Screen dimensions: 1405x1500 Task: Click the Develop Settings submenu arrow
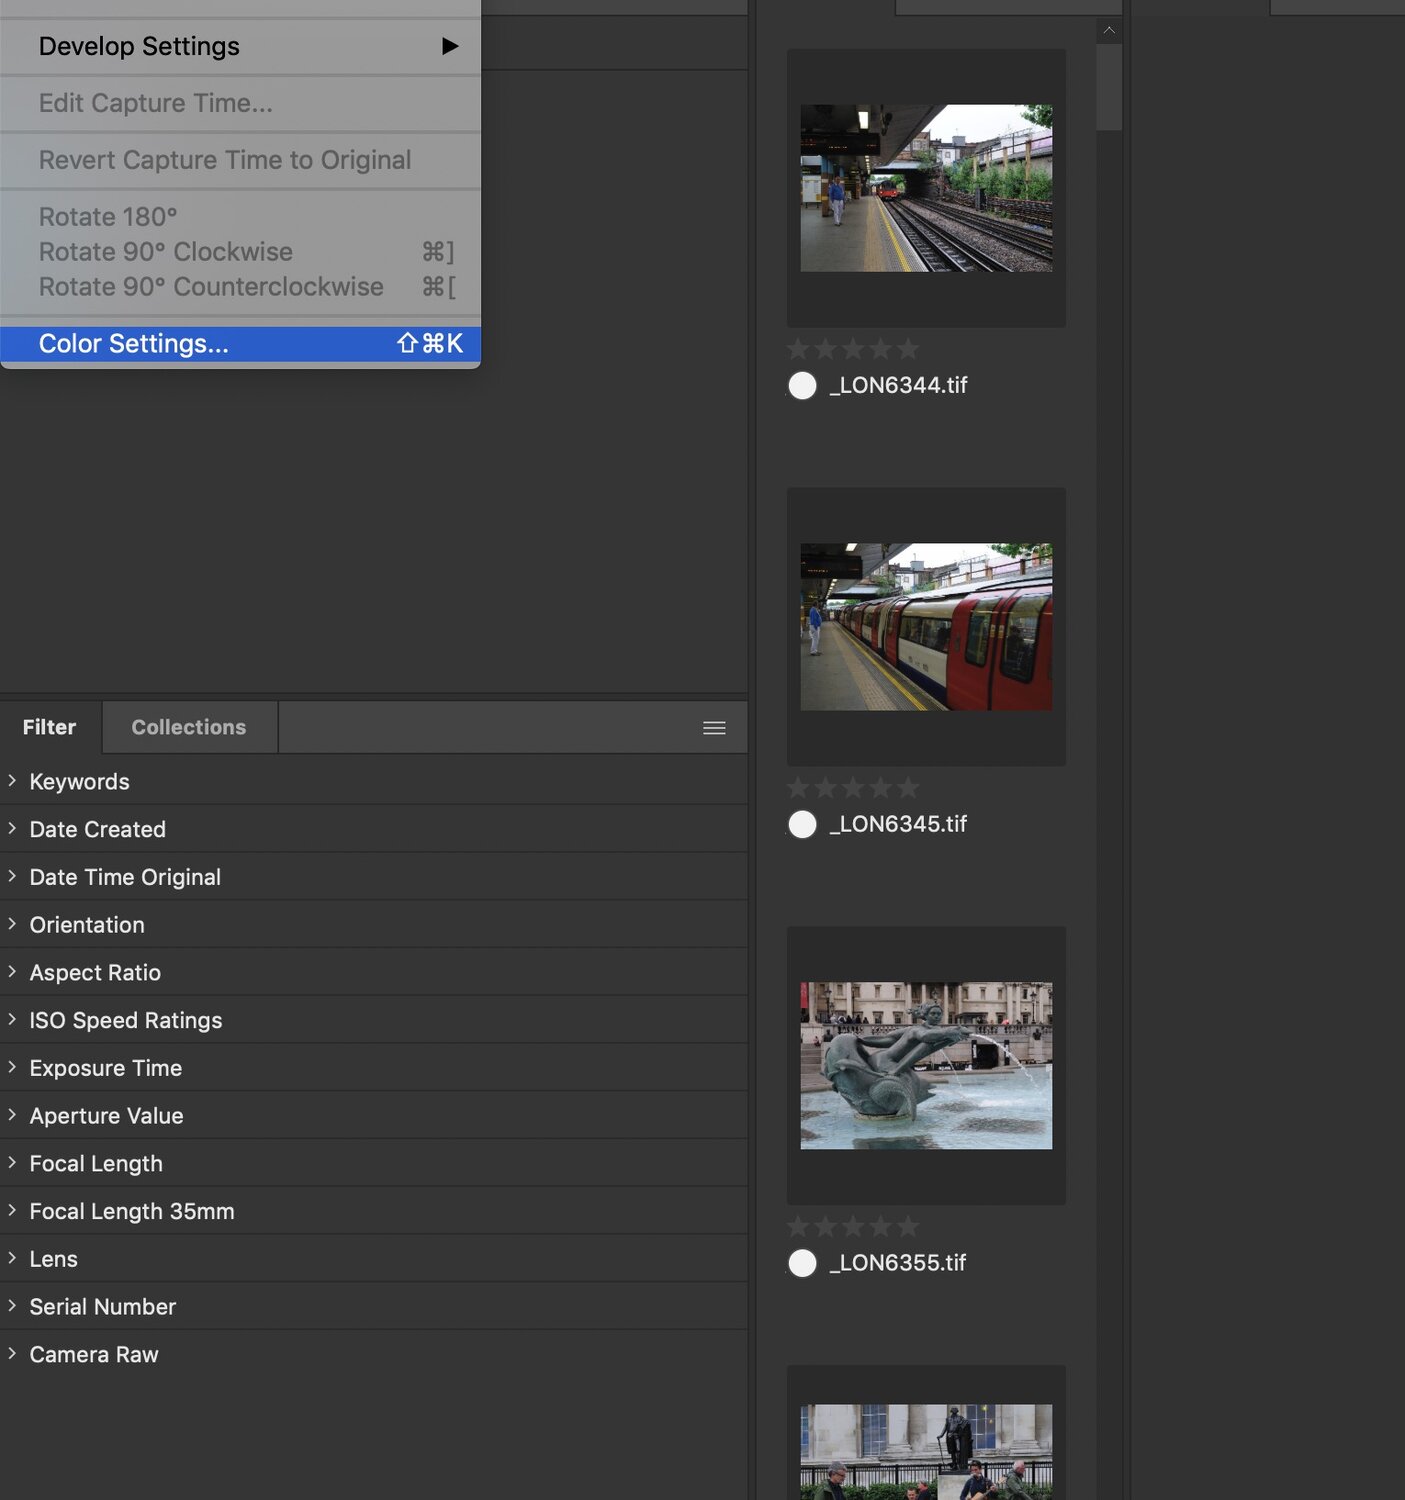(450, 46)
